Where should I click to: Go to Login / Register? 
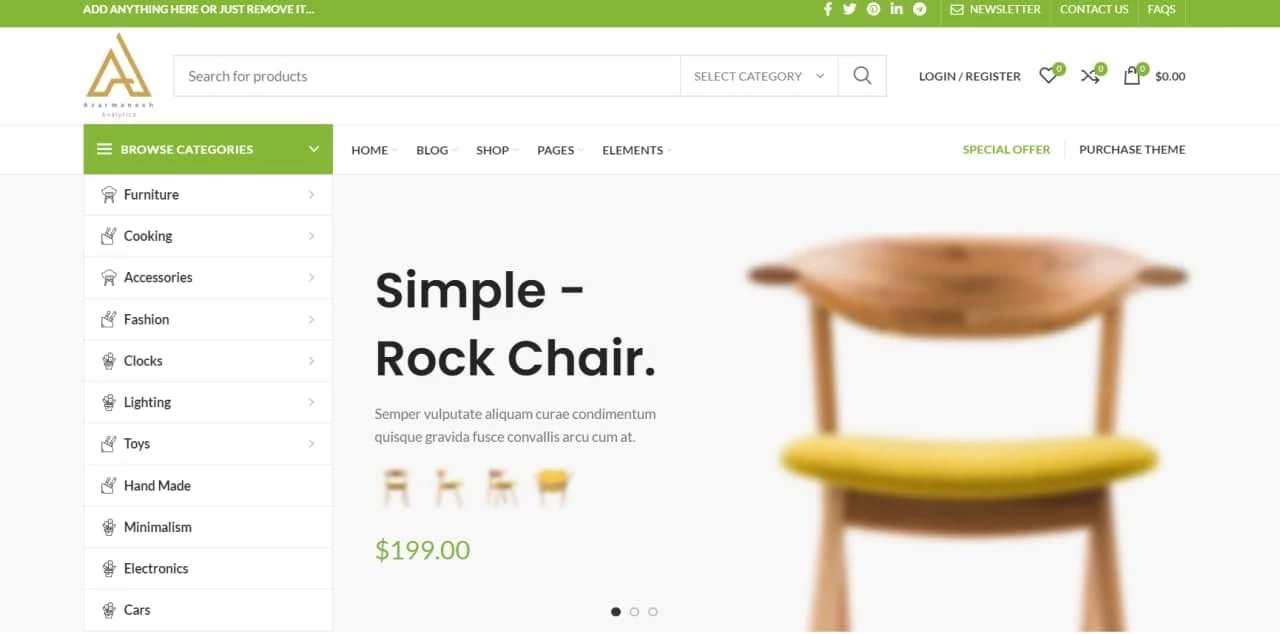click(970, 76)
